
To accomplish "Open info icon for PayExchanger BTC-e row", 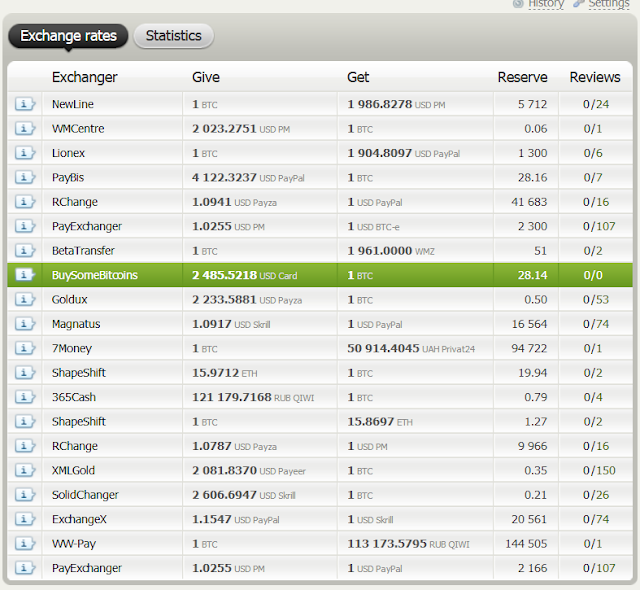I will click(25, 226).
